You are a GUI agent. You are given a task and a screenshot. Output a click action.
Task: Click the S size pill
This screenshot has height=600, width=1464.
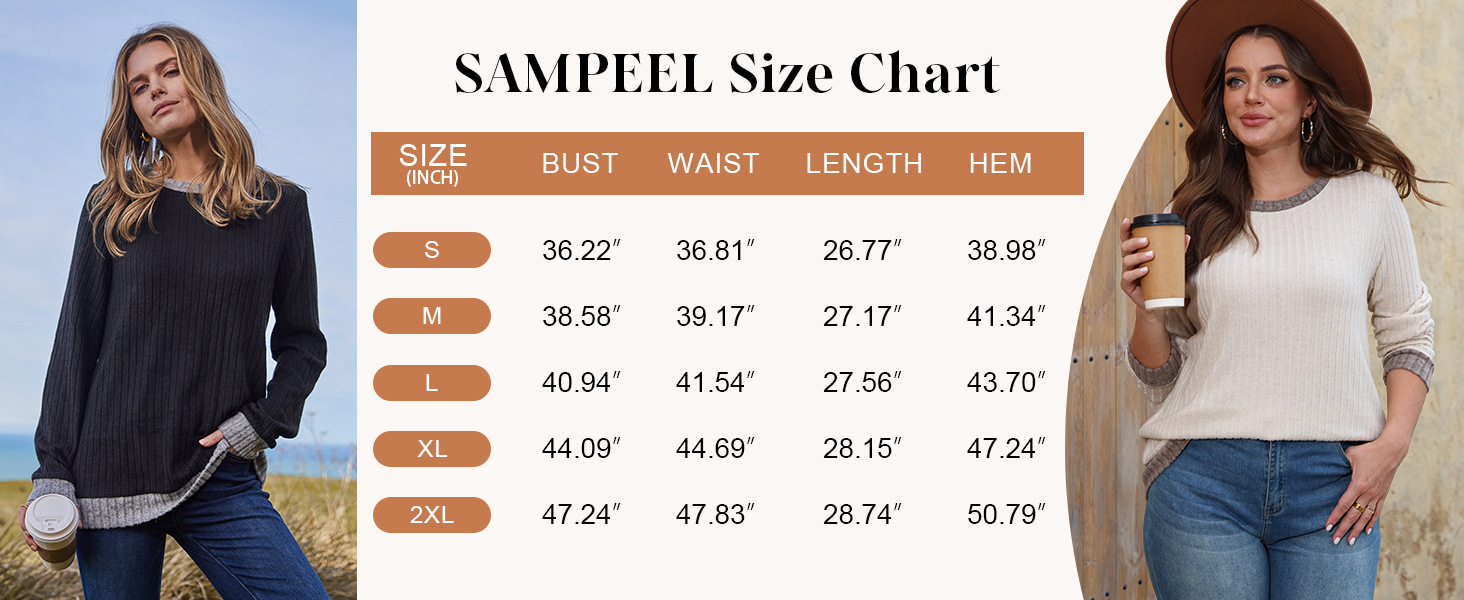coord(432,250)
